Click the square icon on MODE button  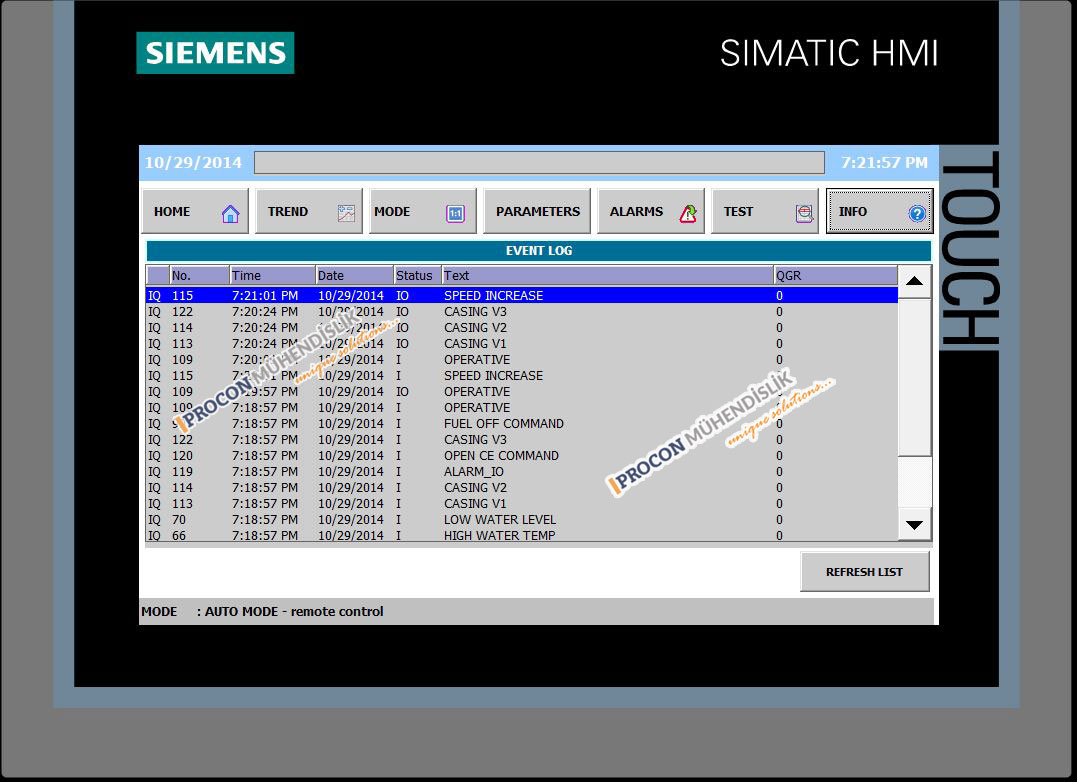coord(455,214)
